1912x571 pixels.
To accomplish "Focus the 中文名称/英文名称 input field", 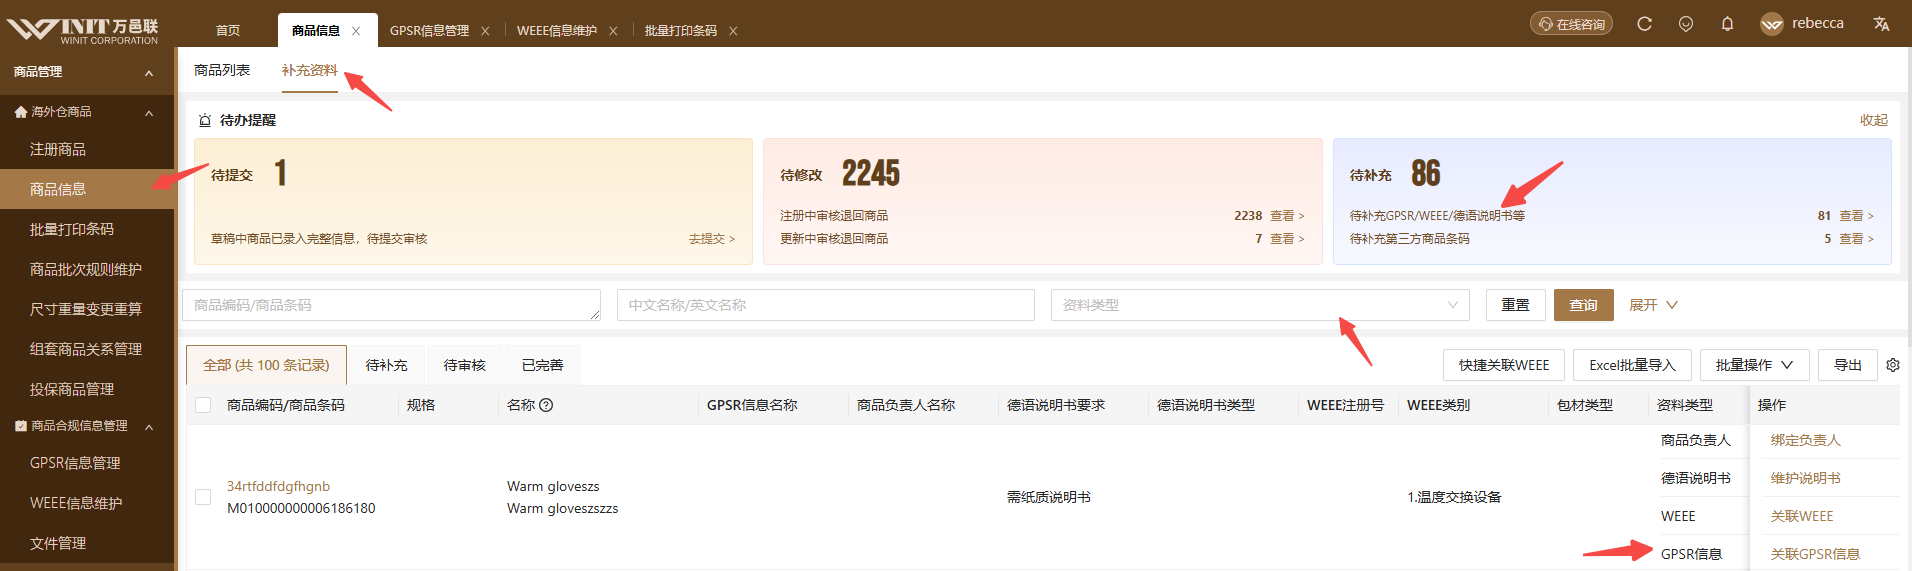I will (826, 305).
